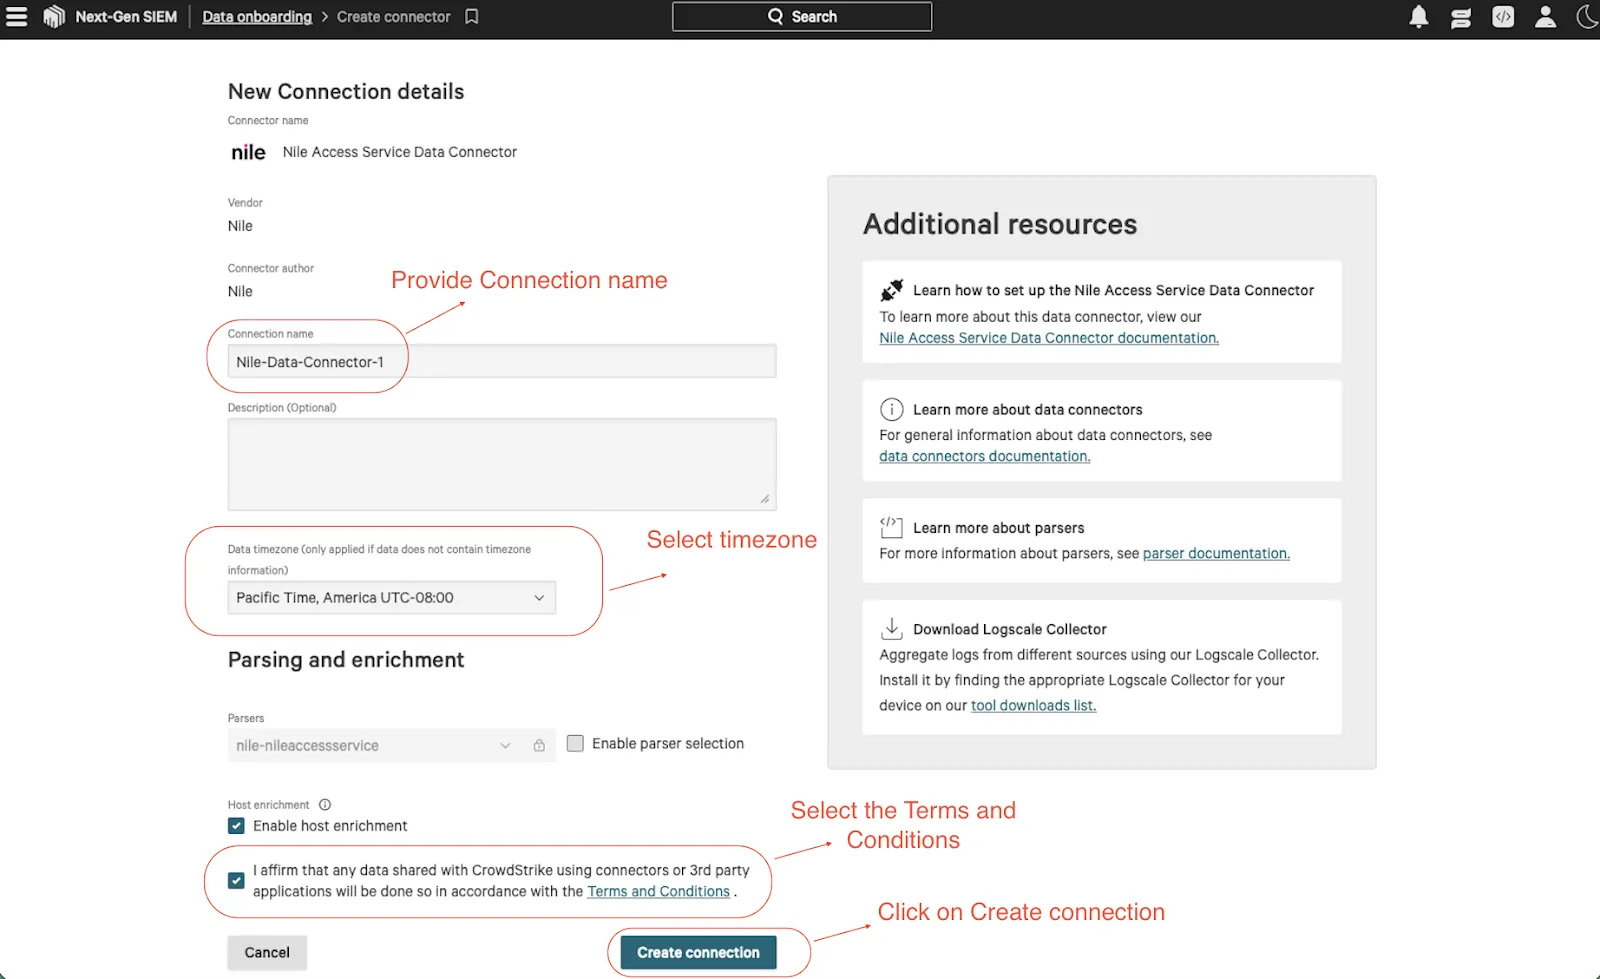
Task: Click the nile vendor logo
Action: tap(248, 152)
